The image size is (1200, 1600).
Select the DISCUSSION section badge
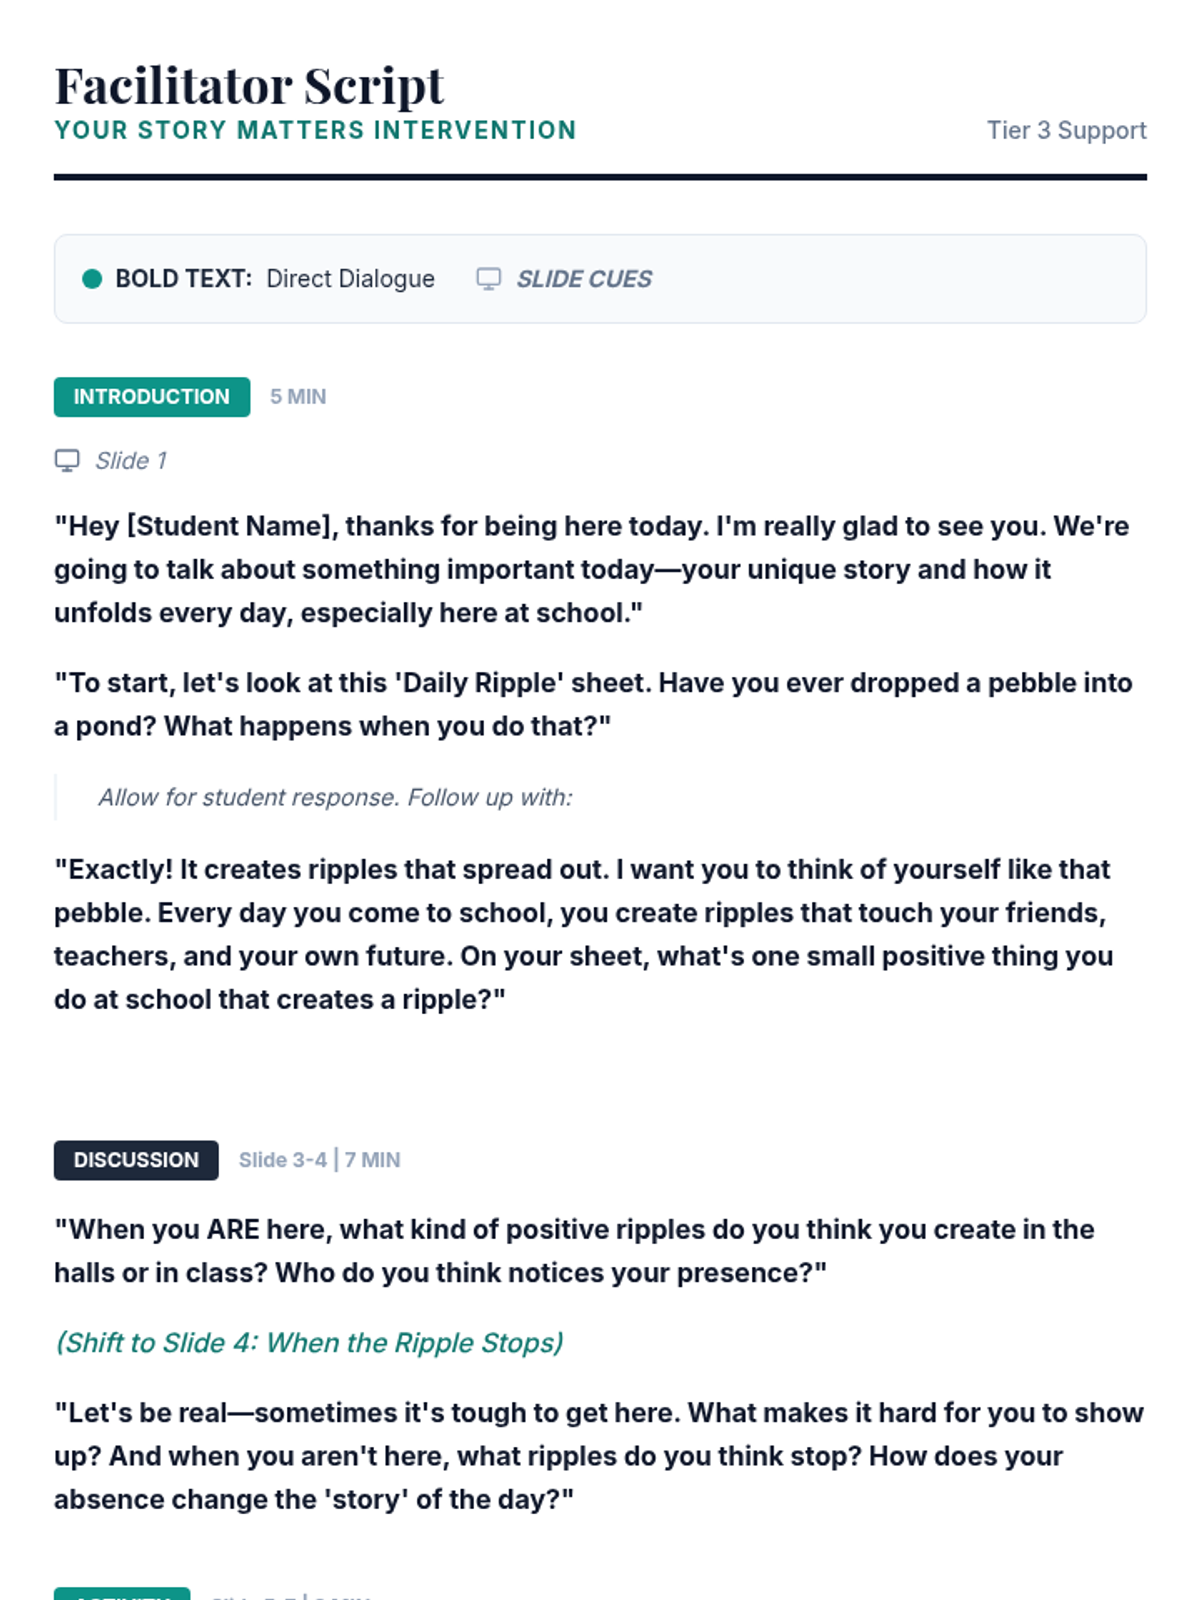[x=136, y=1160]
